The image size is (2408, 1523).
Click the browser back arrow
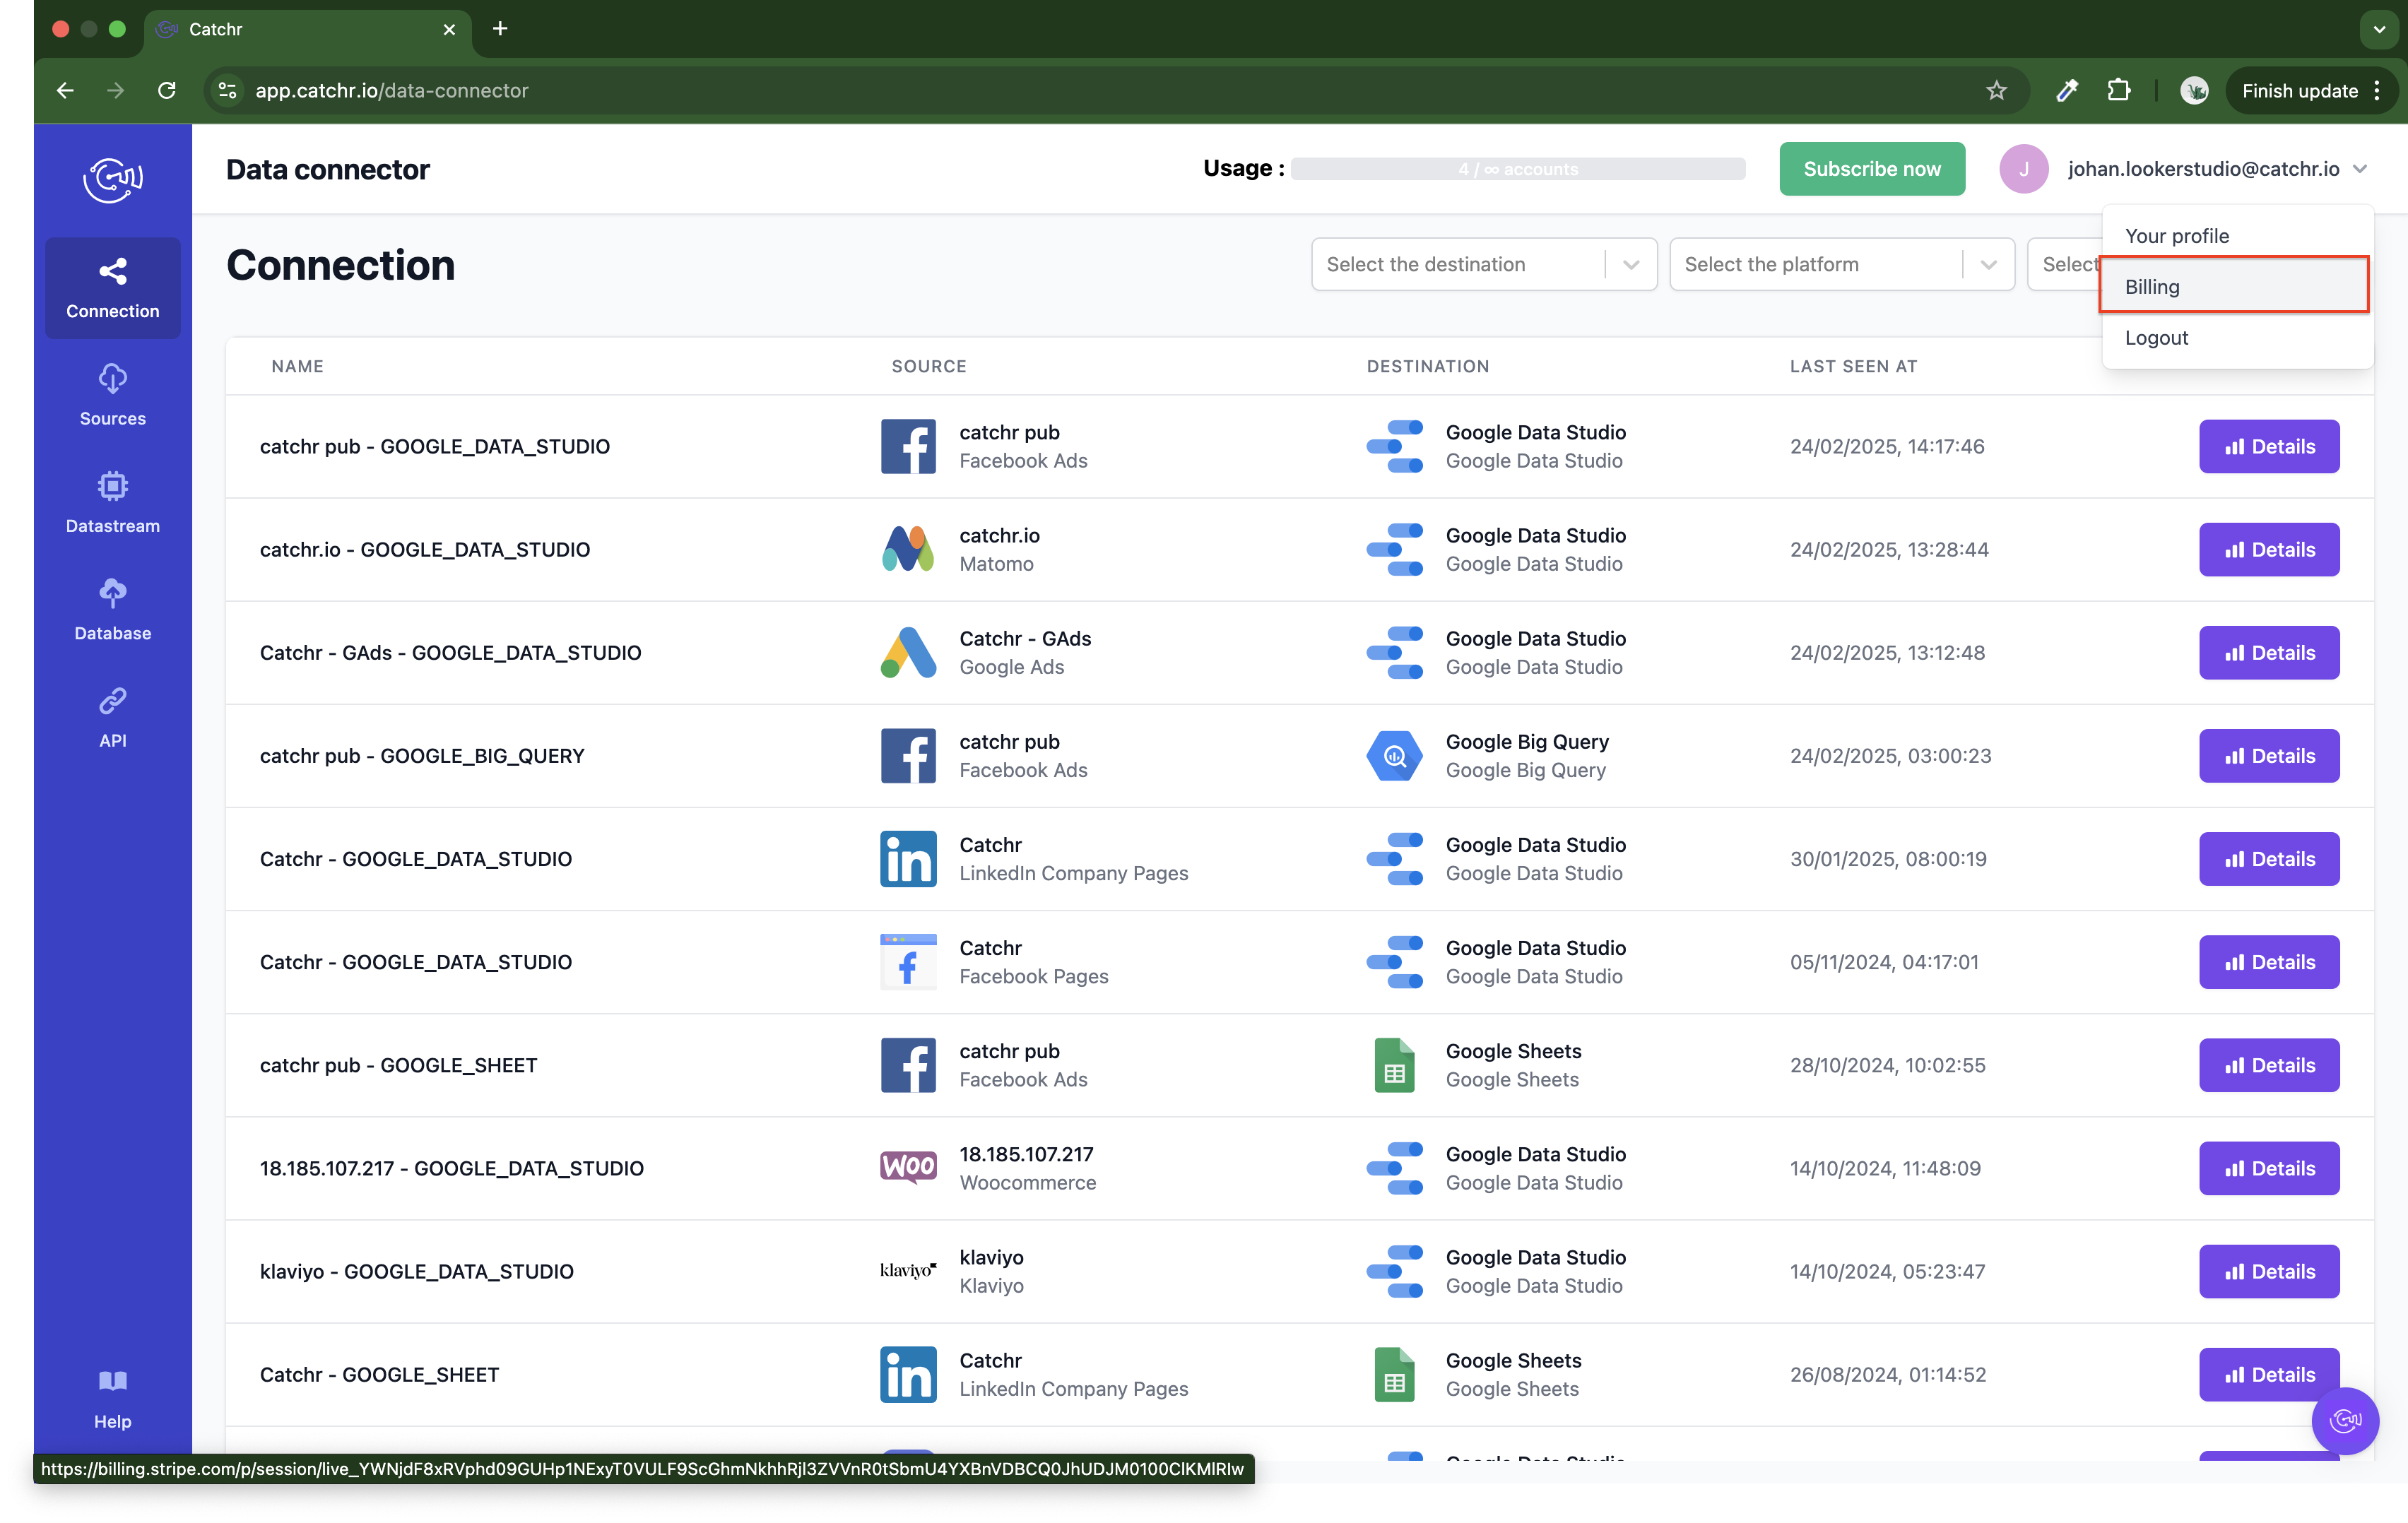(x=65, y=90)
